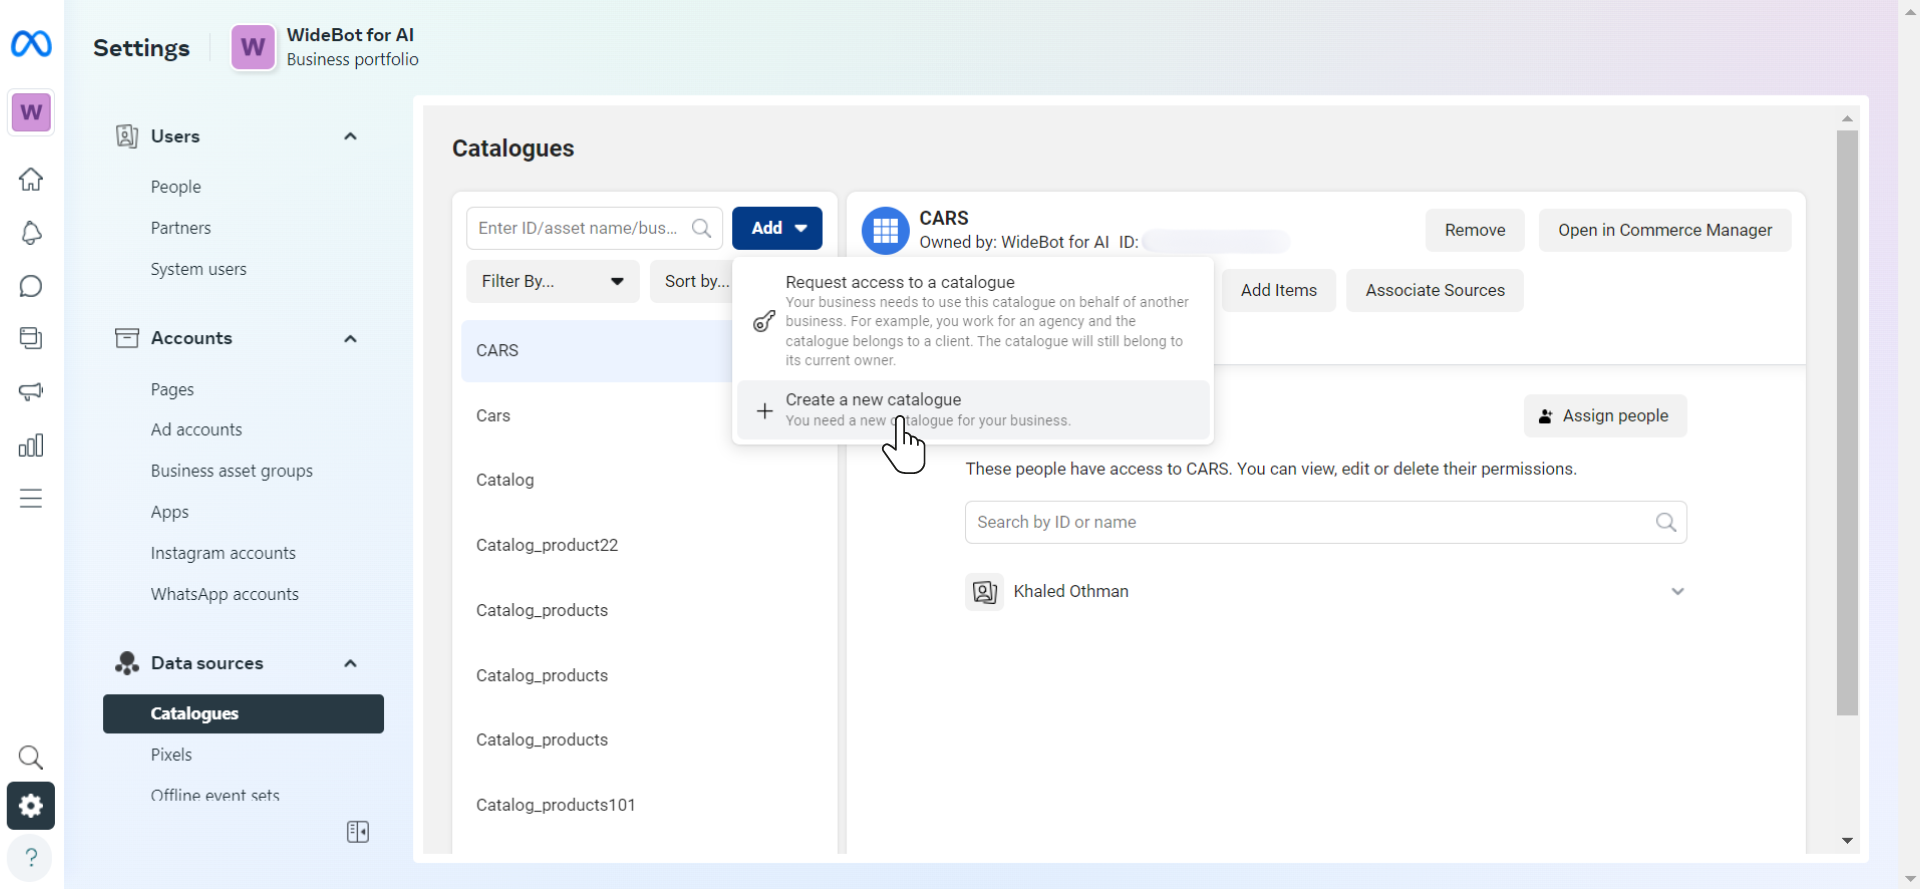Open Pixels under Data sources
The image size is (1920, 889).
pos(171,755)
